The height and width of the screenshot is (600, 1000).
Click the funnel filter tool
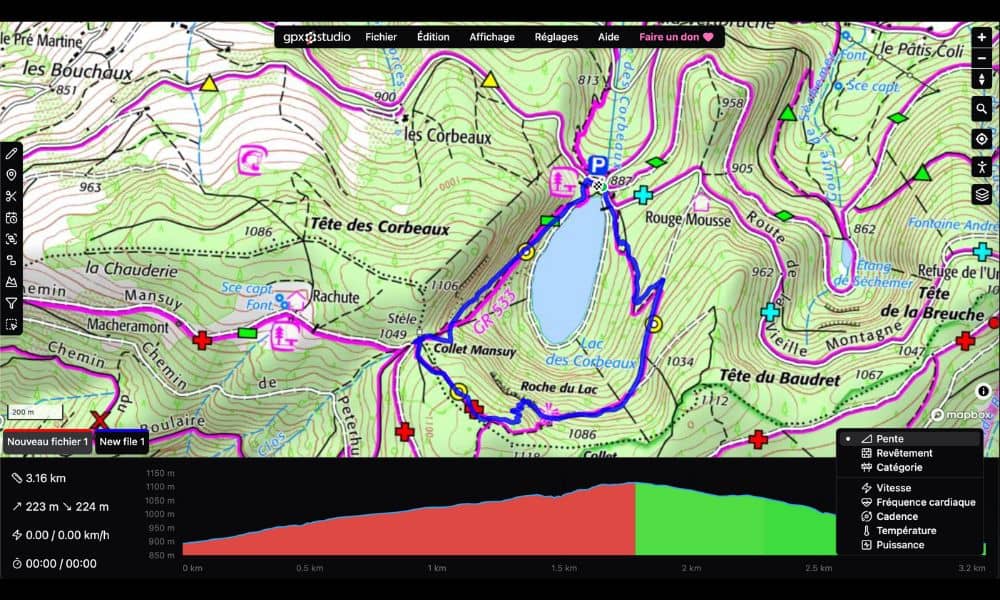[11, 303]
